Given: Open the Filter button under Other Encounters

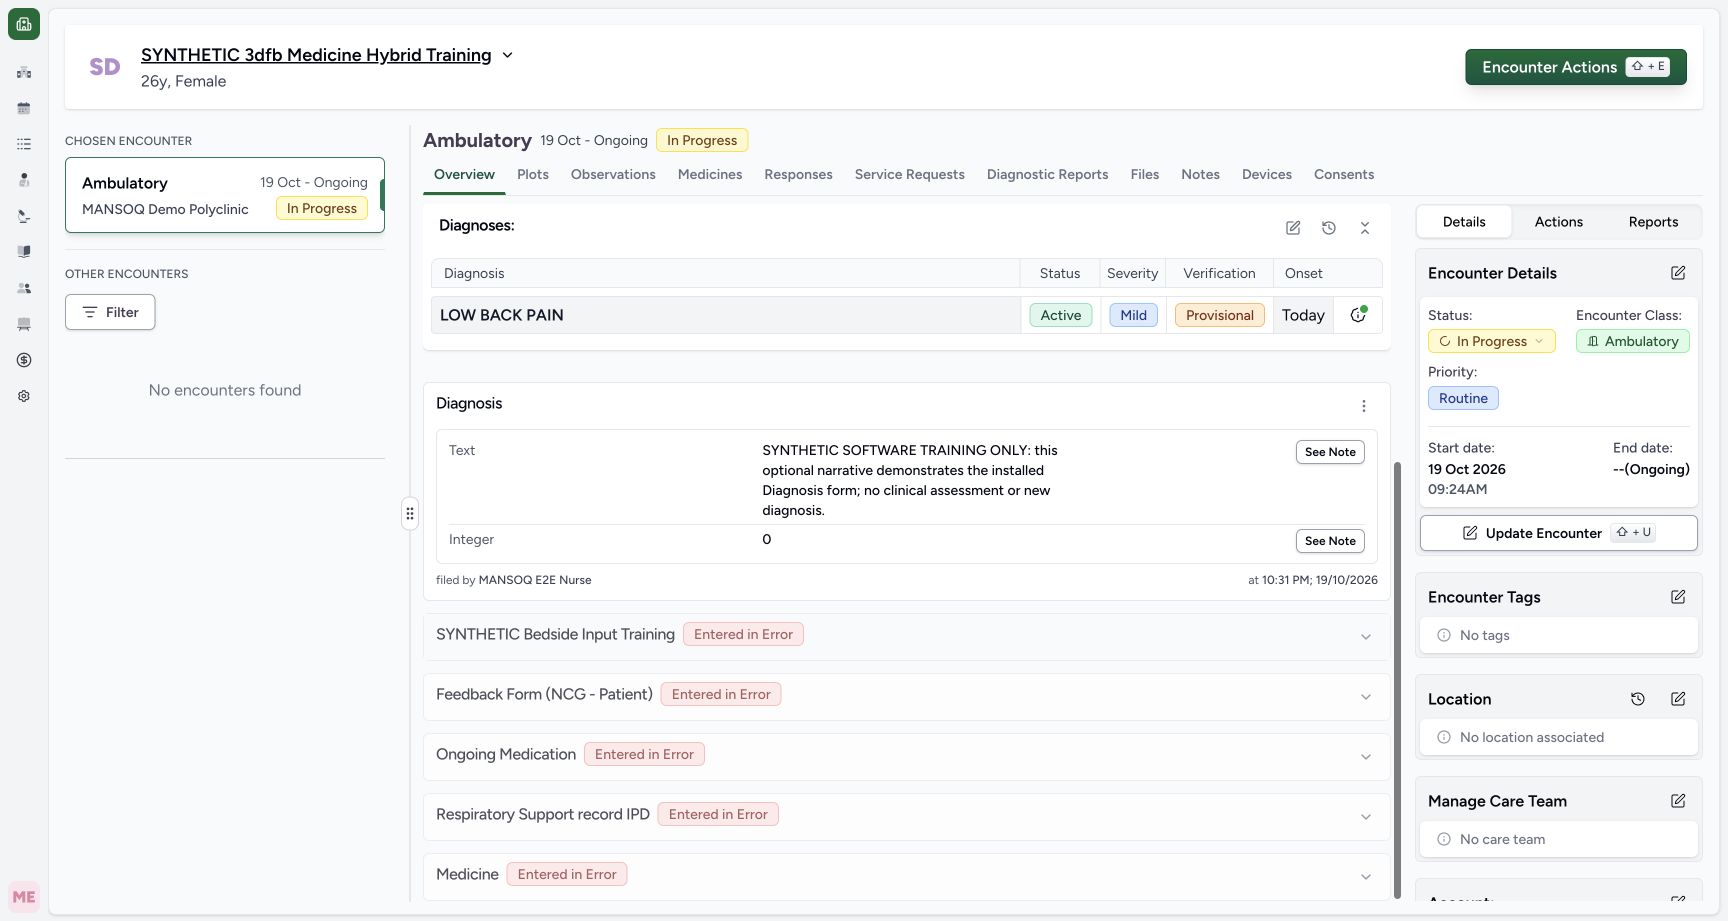Looking at the screenshot, I should tap(110, 312).
